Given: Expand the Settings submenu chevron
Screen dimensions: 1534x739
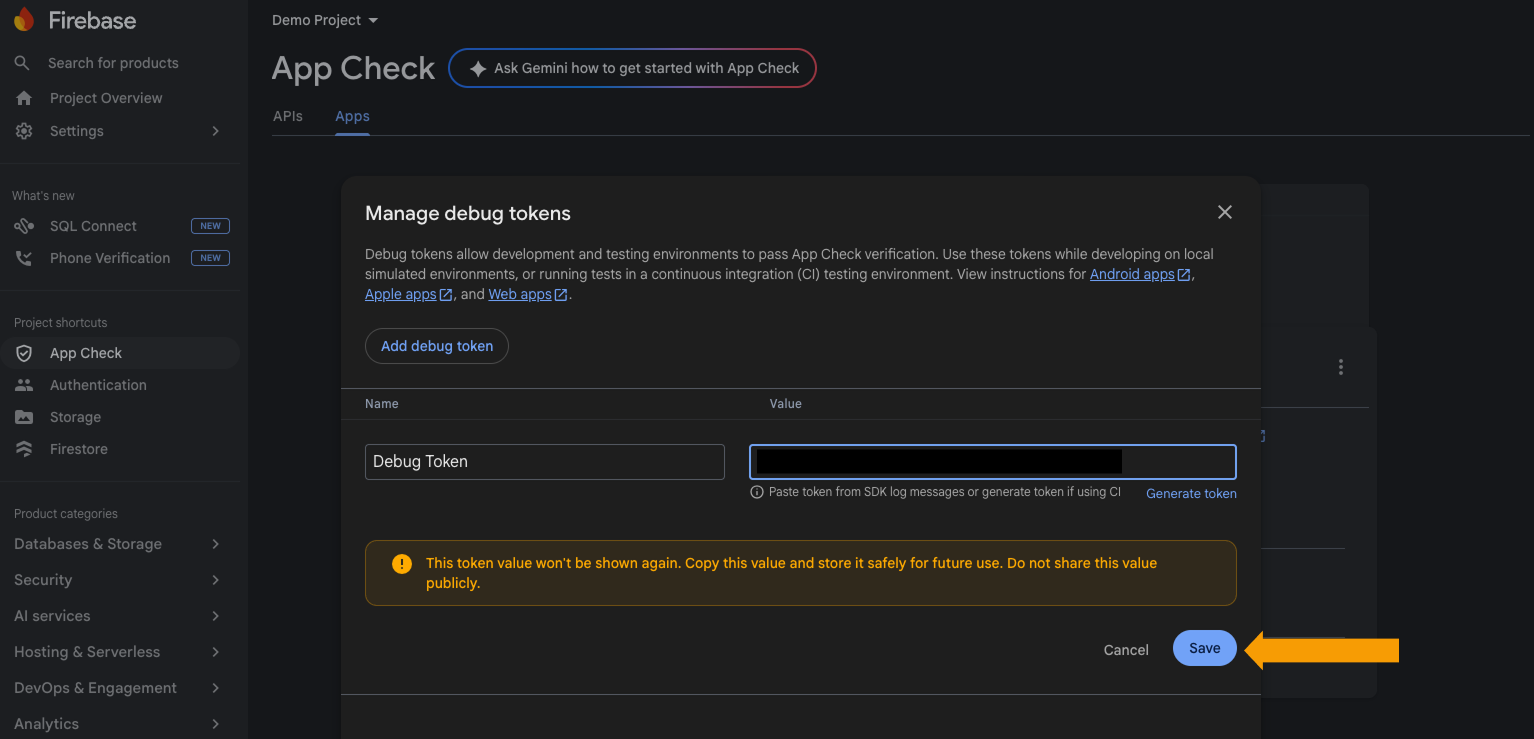Looking at the screenshot, I should [216, 131].
